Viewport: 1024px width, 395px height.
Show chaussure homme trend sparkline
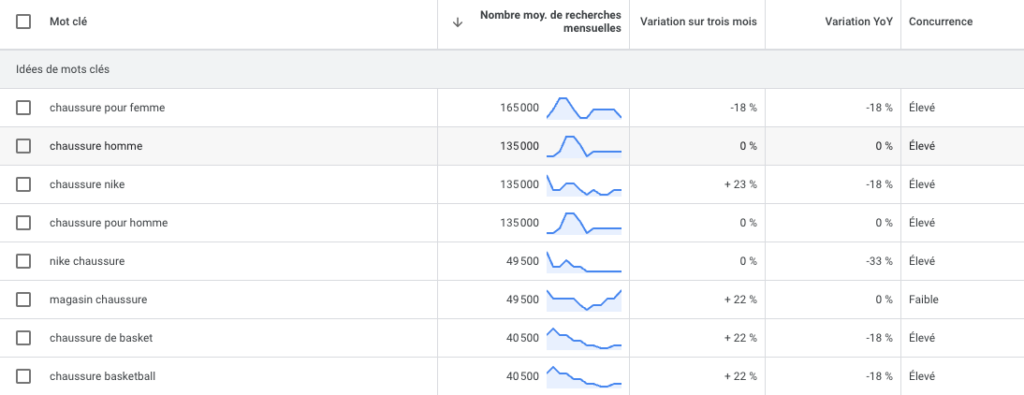[584, 146]
